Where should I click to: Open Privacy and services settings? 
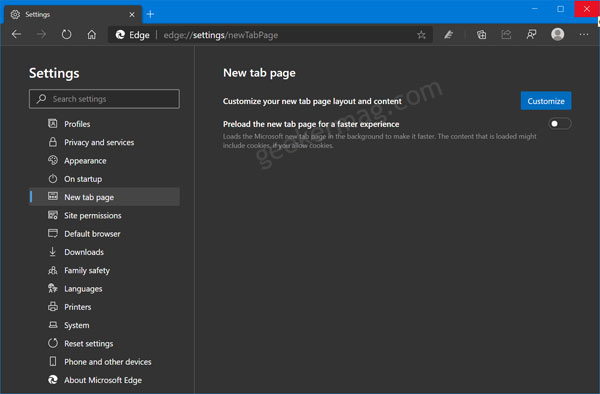click(104, 142)
